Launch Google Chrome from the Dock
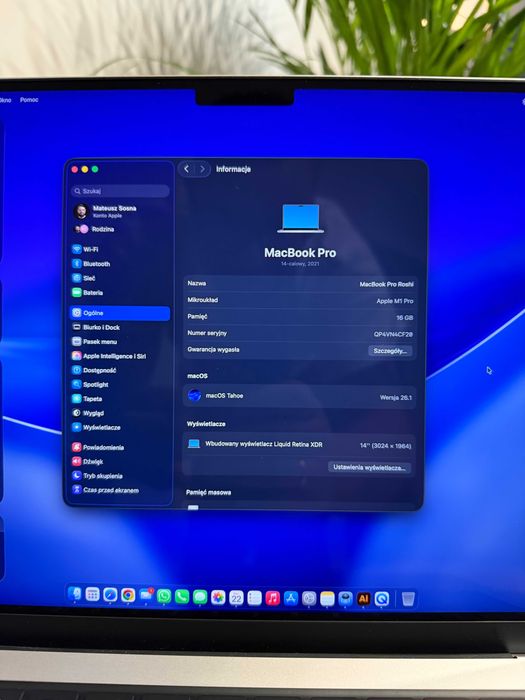 pos(128,595)
